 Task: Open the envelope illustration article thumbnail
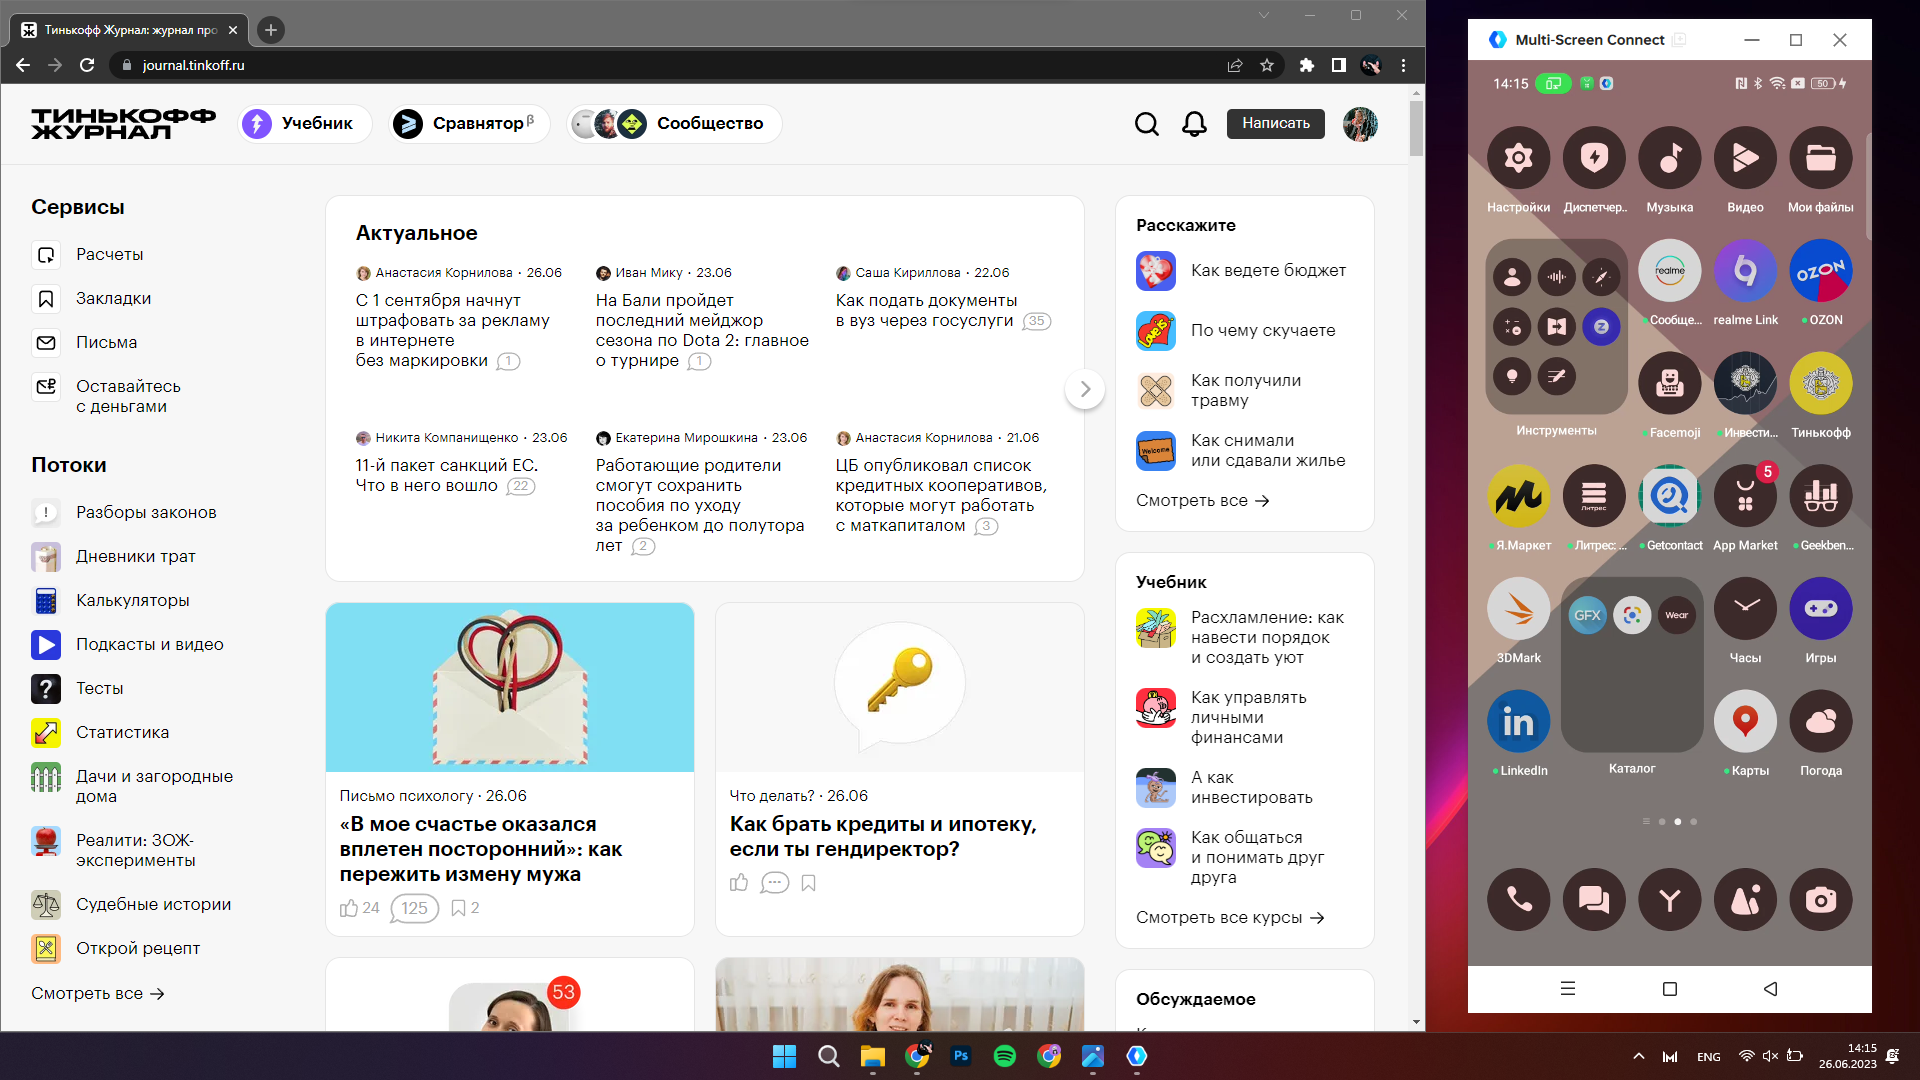510,687
